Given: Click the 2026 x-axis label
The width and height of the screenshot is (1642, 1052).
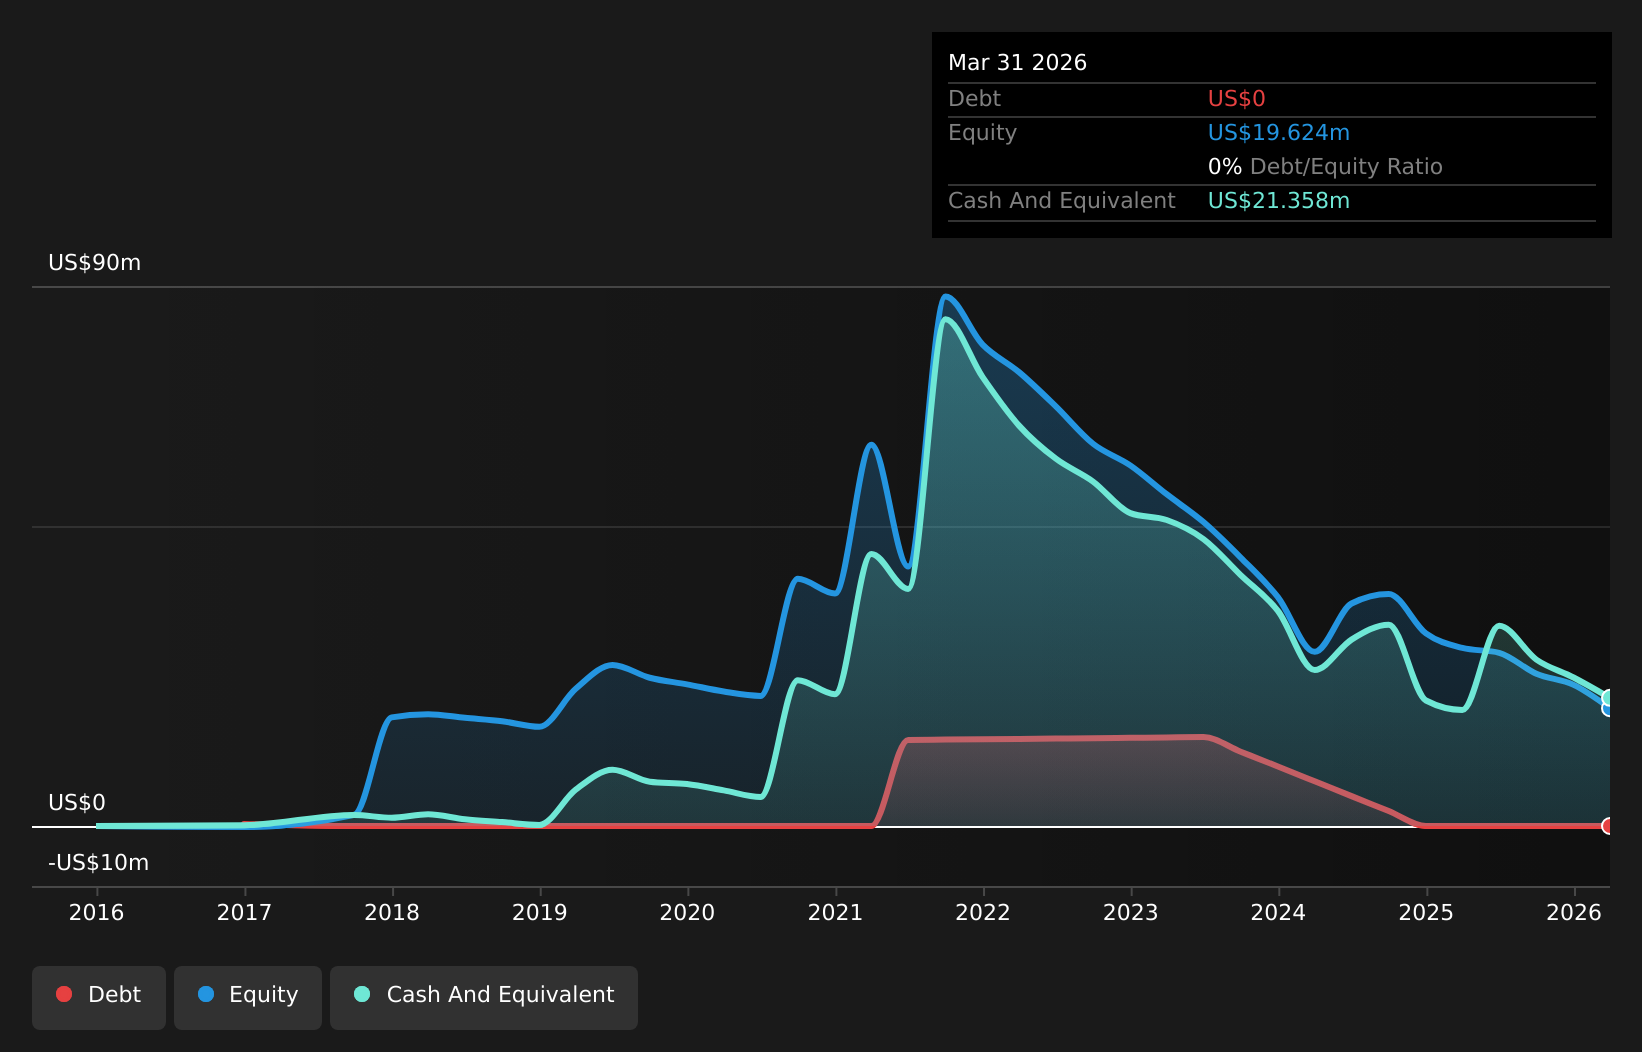Looking at the screenshot, I should pyautogui.click(x=1574, y=912).
